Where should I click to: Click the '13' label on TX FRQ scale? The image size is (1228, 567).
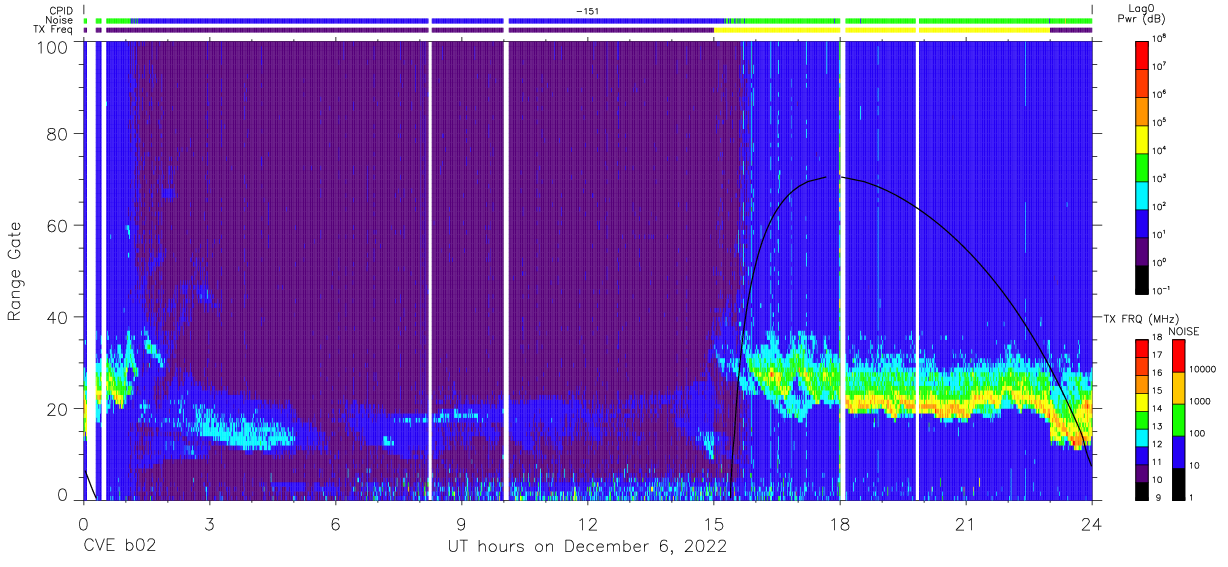[1158, 426]
